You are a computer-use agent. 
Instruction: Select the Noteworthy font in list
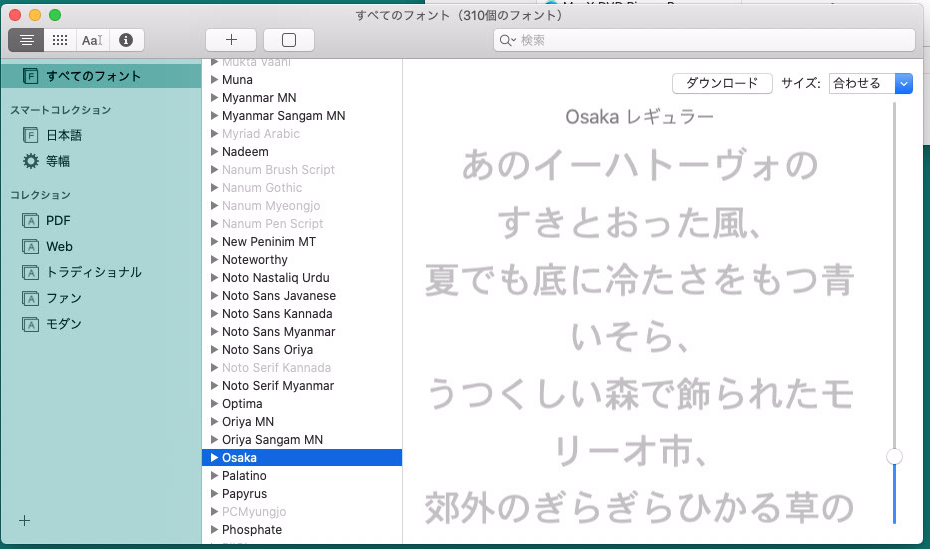[254, 260]
